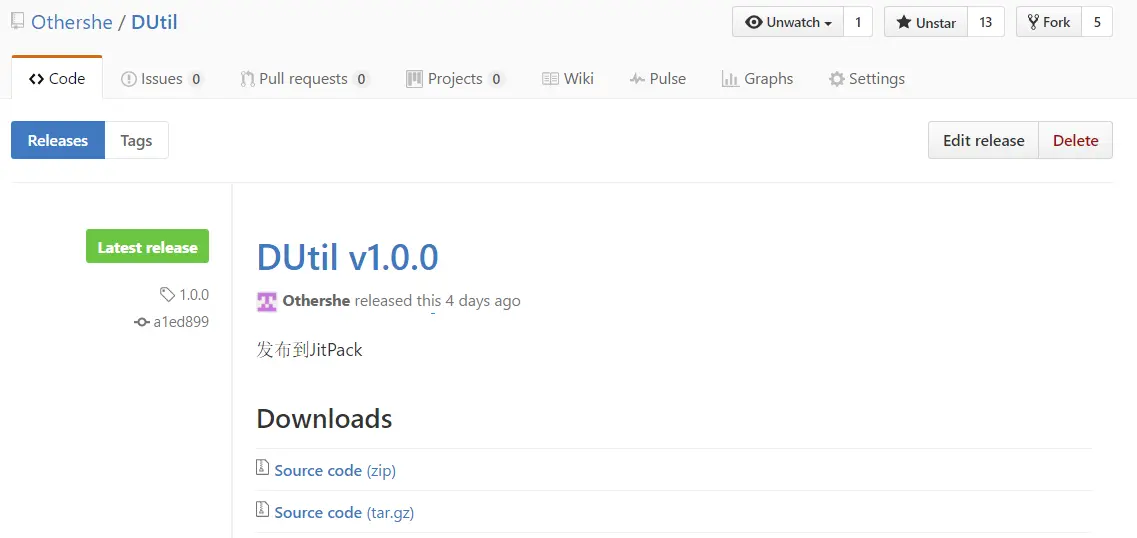The image size is (1137, 538).
Task: Open the DUtil v1.0.0 release title
Action: pyautogui.click(x=347, y=257)
